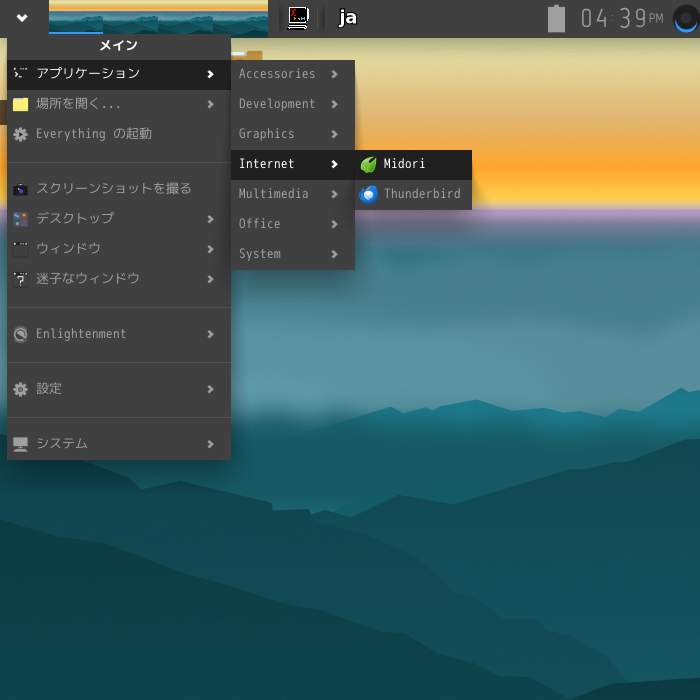
Task: Expand arrow on システム row
Action: click(x=211, y=444)
